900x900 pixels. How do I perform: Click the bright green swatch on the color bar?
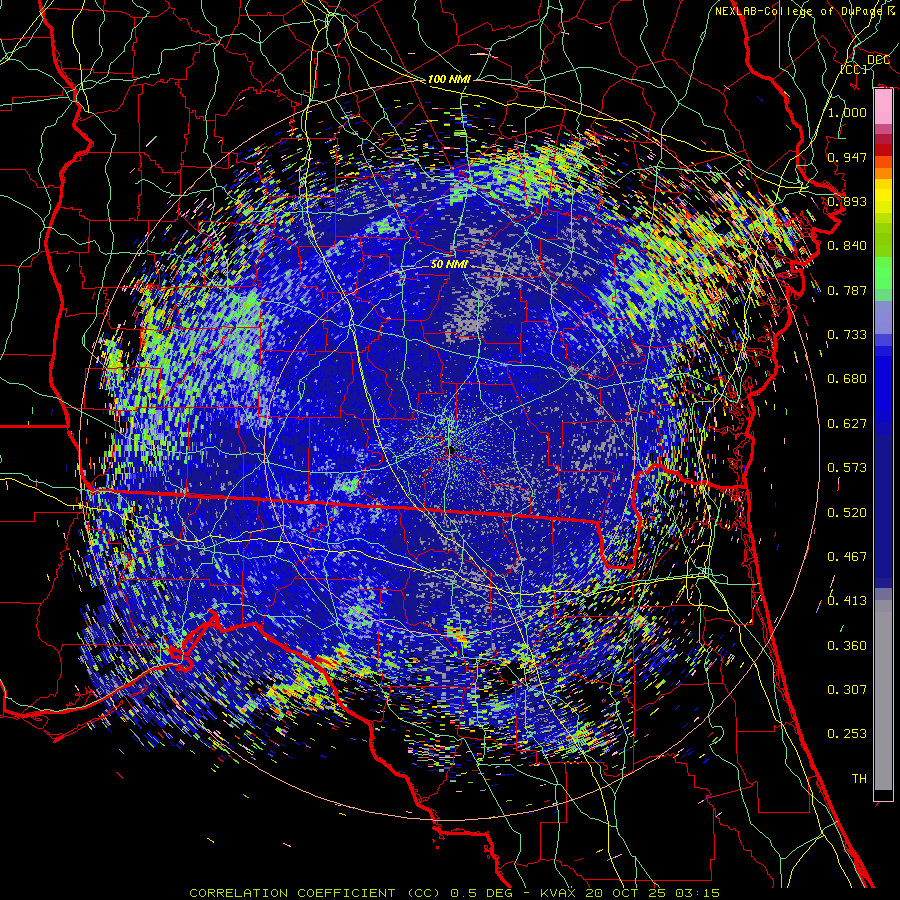[883, 273]
